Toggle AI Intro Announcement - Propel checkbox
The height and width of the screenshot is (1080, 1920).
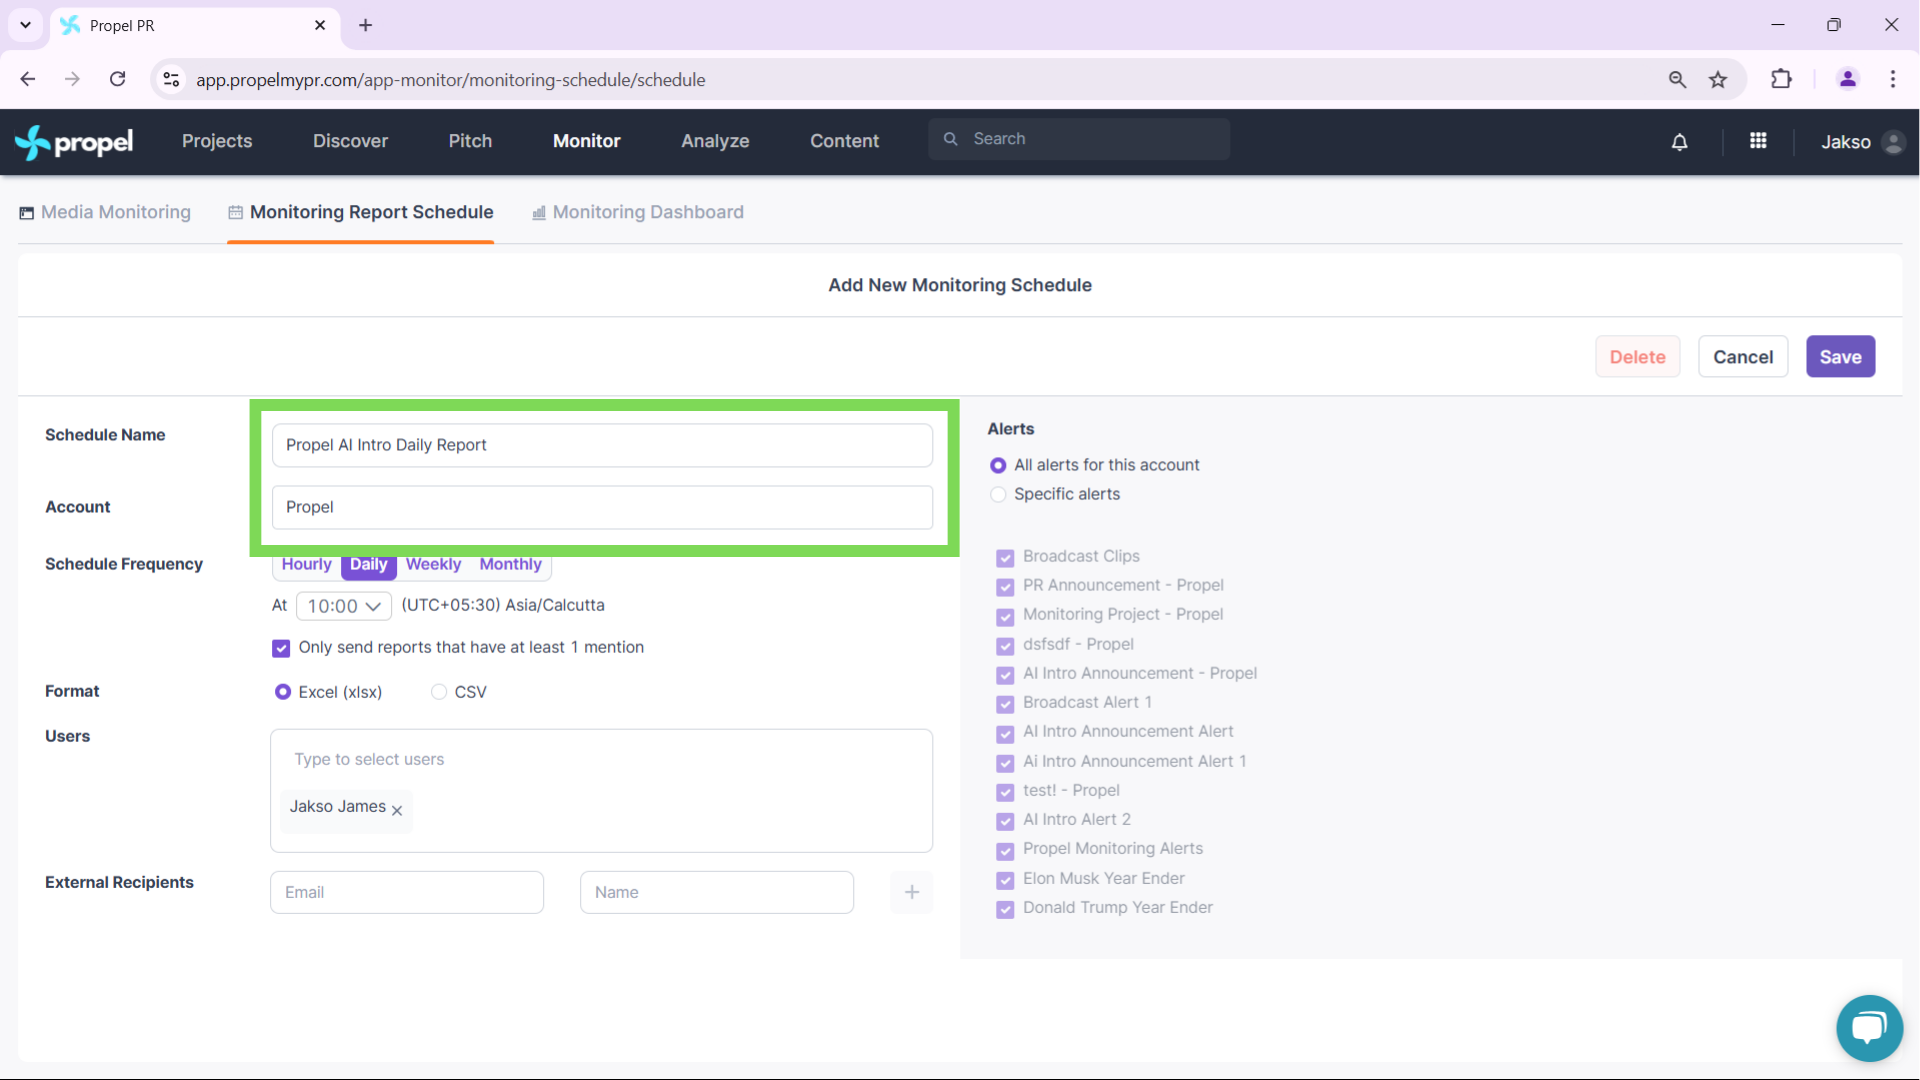(1005, 674)
